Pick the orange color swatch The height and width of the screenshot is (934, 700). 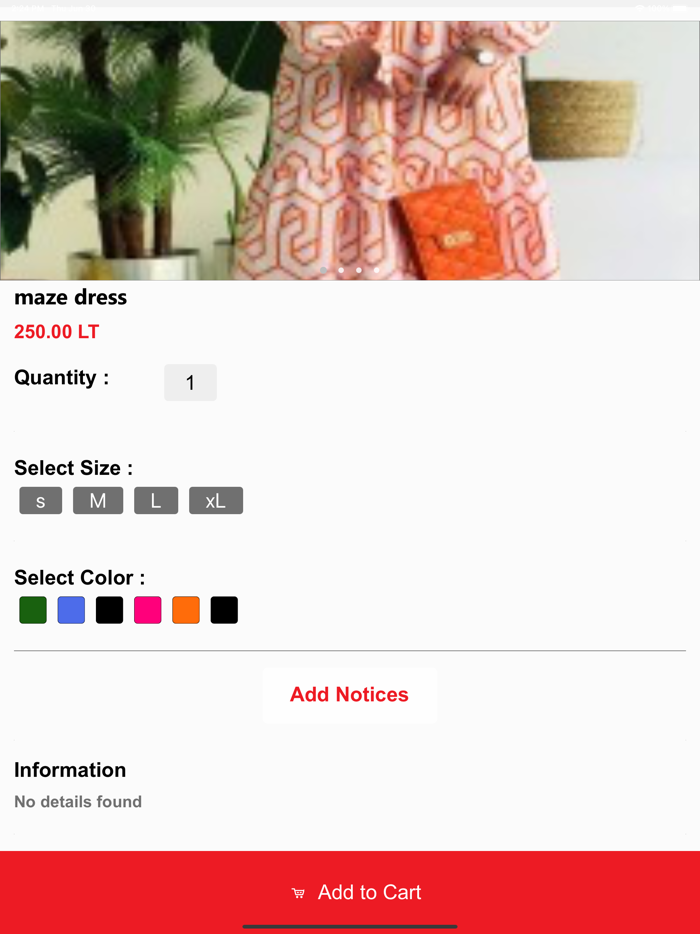[x=186, y=610]
